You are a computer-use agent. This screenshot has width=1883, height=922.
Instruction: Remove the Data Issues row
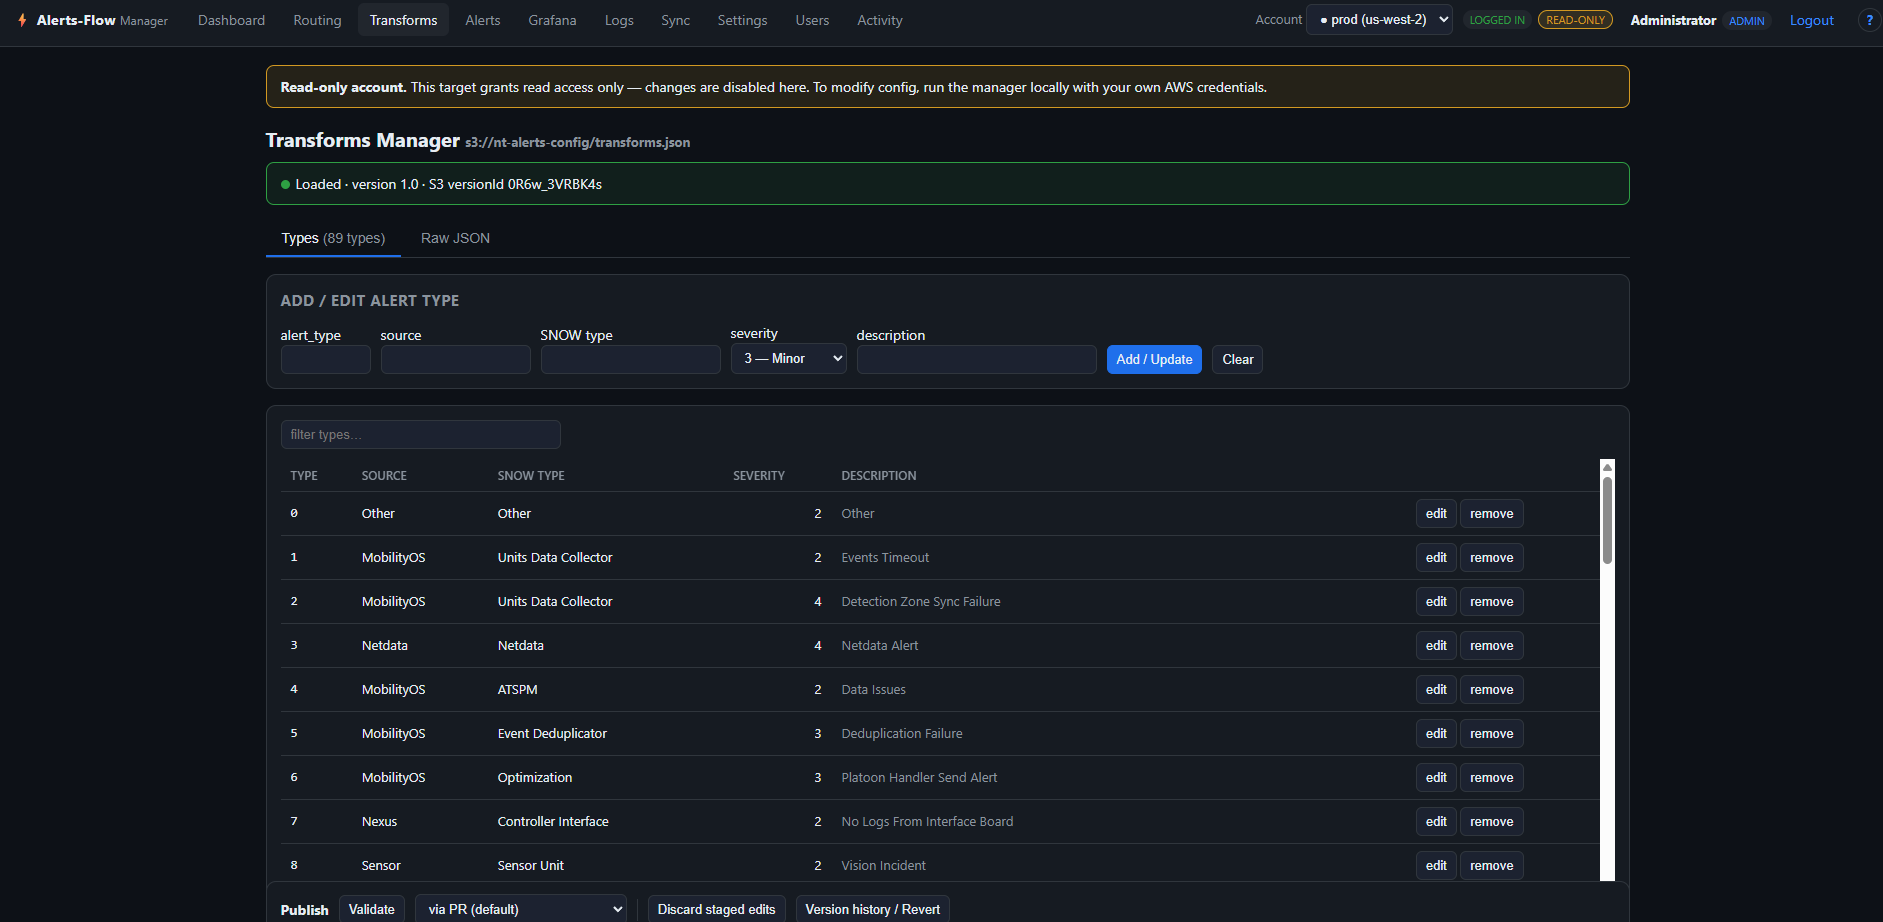1491,689
